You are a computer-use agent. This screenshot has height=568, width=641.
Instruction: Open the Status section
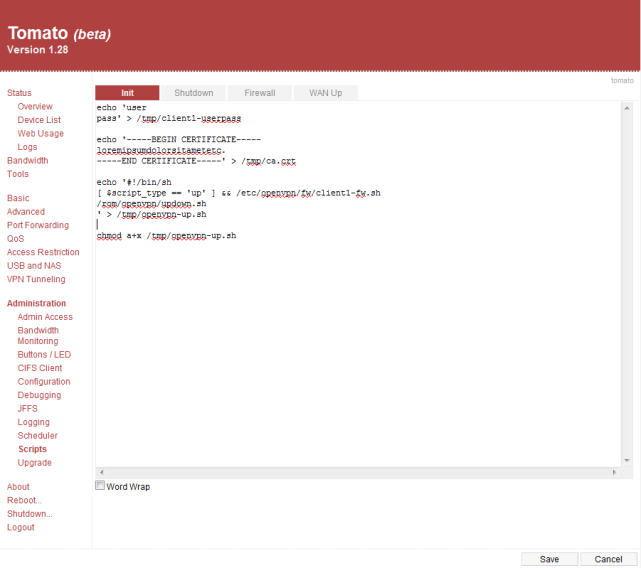click(19, 93)
